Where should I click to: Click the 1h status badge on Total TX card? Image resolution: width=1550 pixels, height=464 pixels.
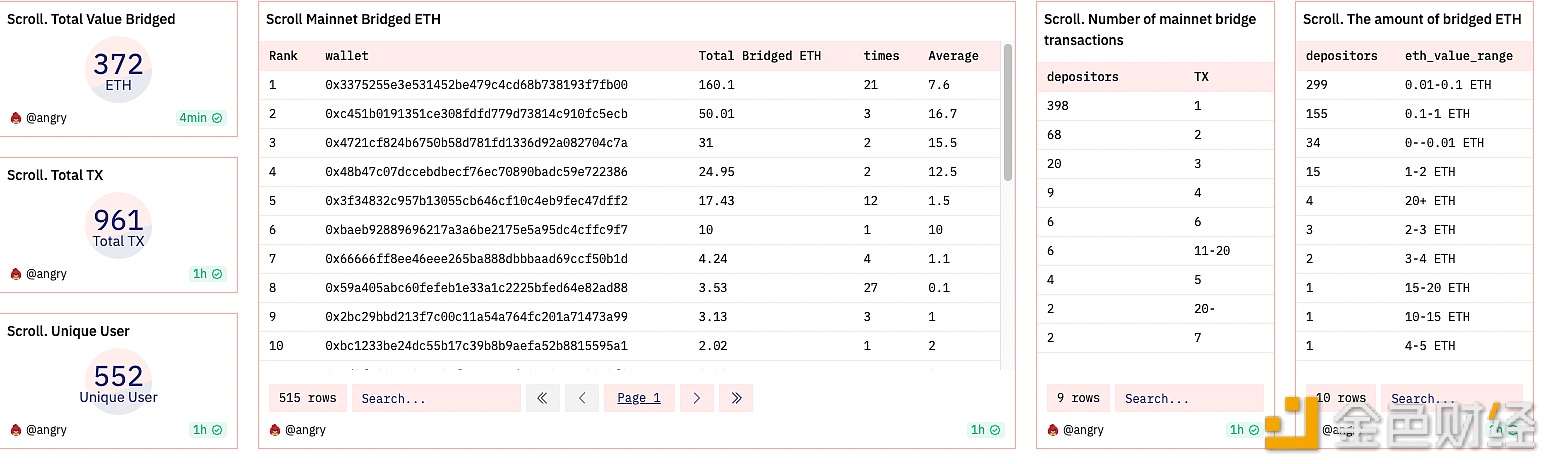(x=208, y=274)
